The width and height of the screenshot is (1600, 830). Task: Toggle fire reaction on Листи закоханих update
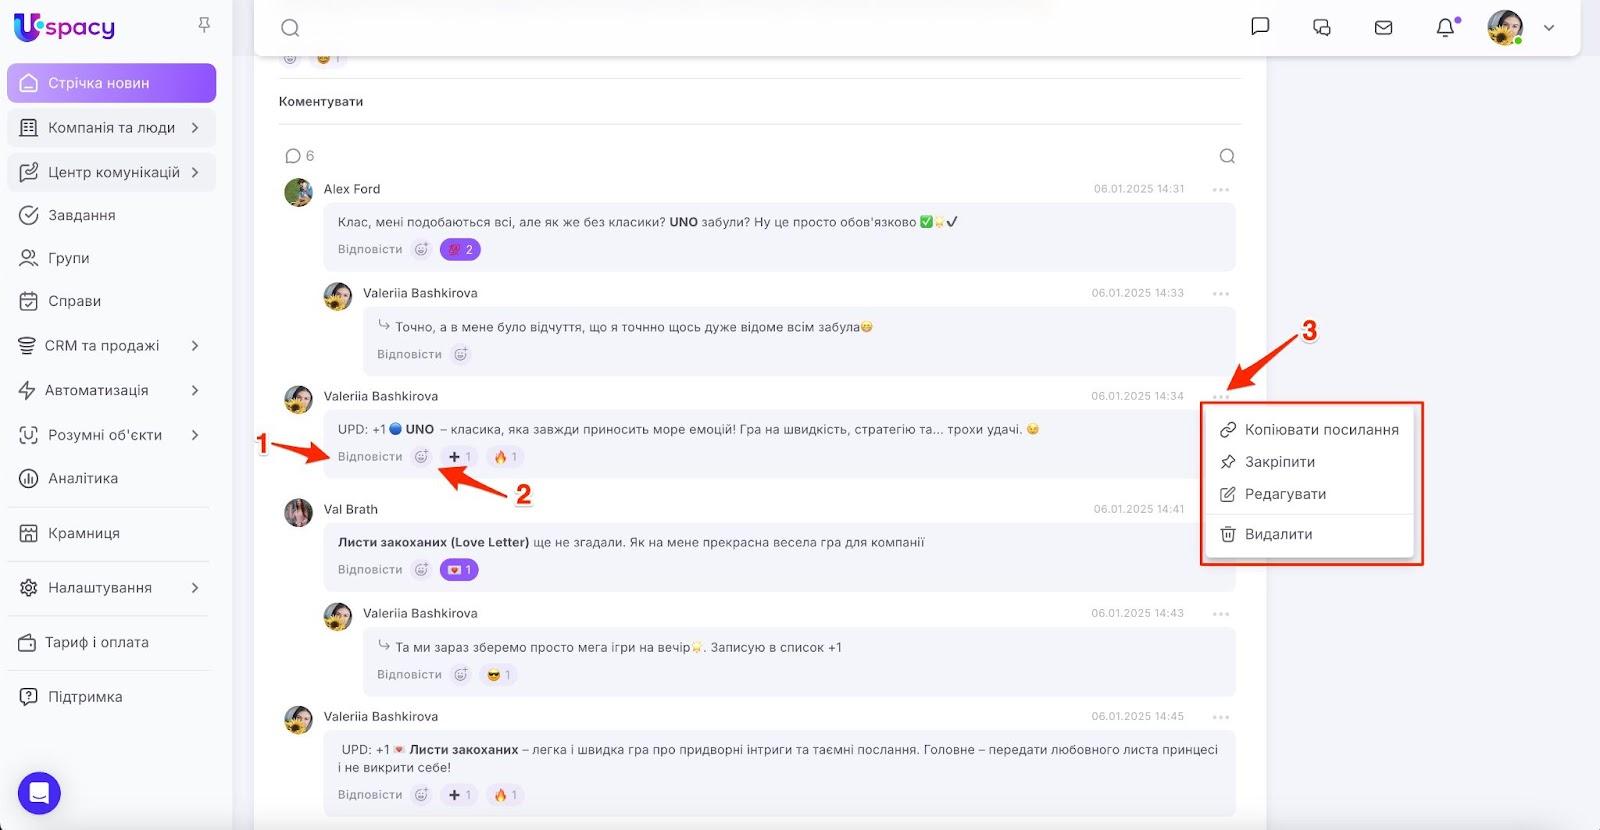pyautogui.click(x=506, y=795)
